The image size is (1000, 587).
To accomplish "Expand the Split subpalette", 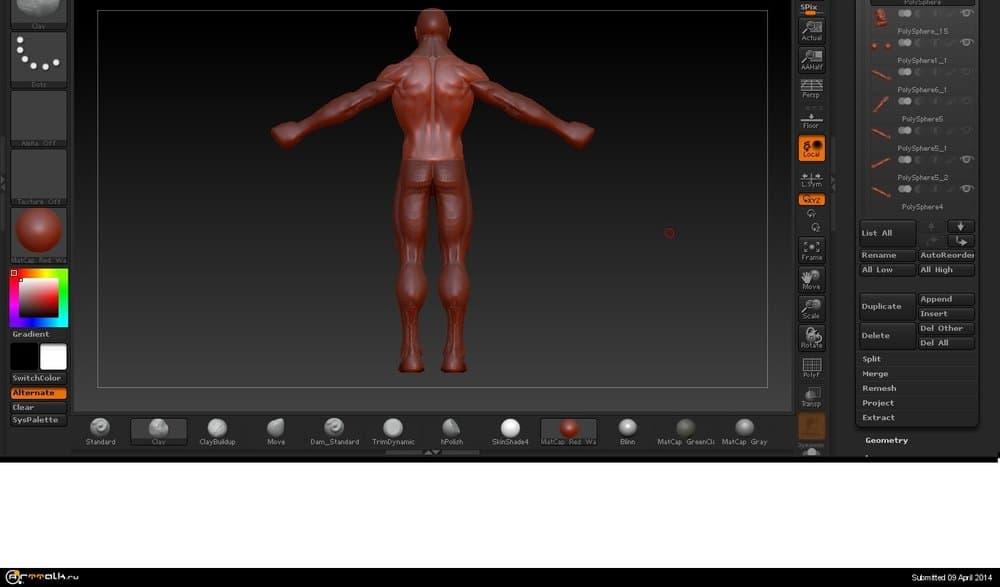I will coord(872,359).
